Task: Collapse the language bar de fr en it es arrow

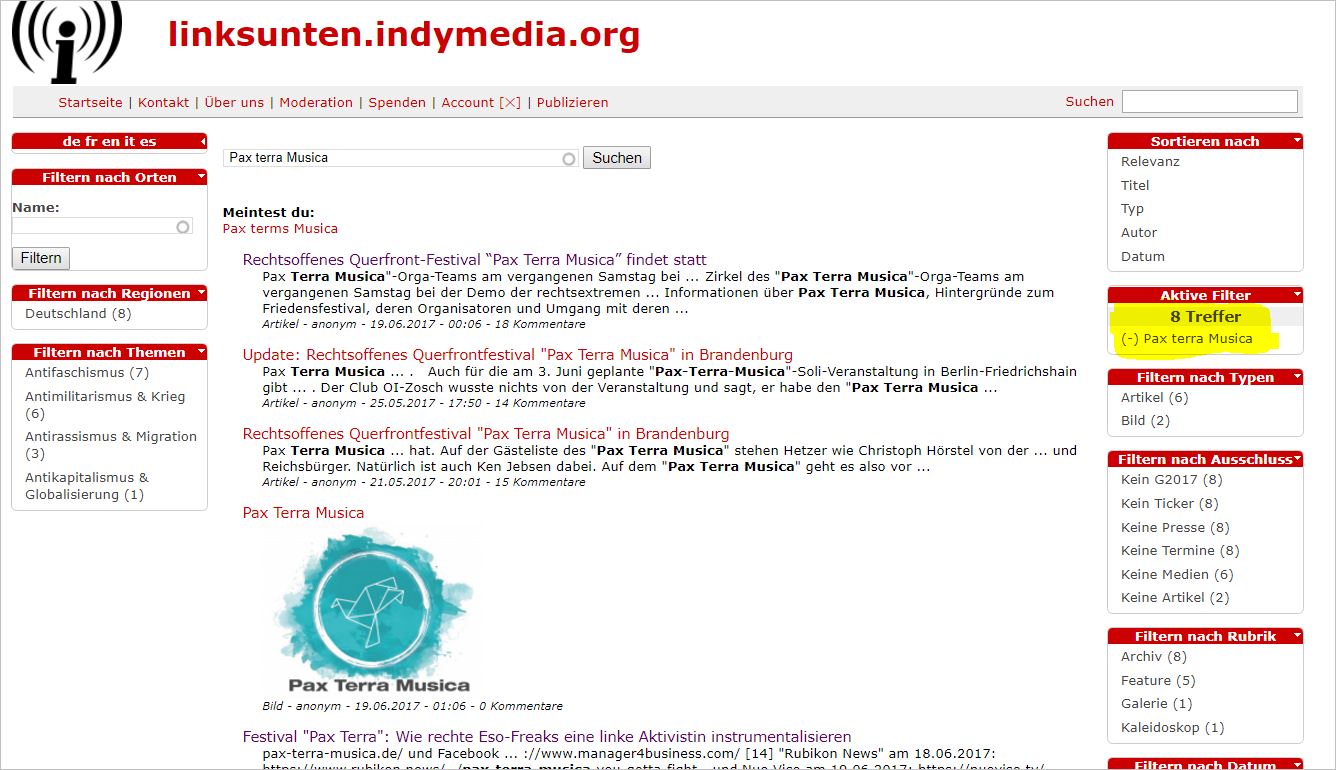Action: pyautogui.click(x=201, y=141)
